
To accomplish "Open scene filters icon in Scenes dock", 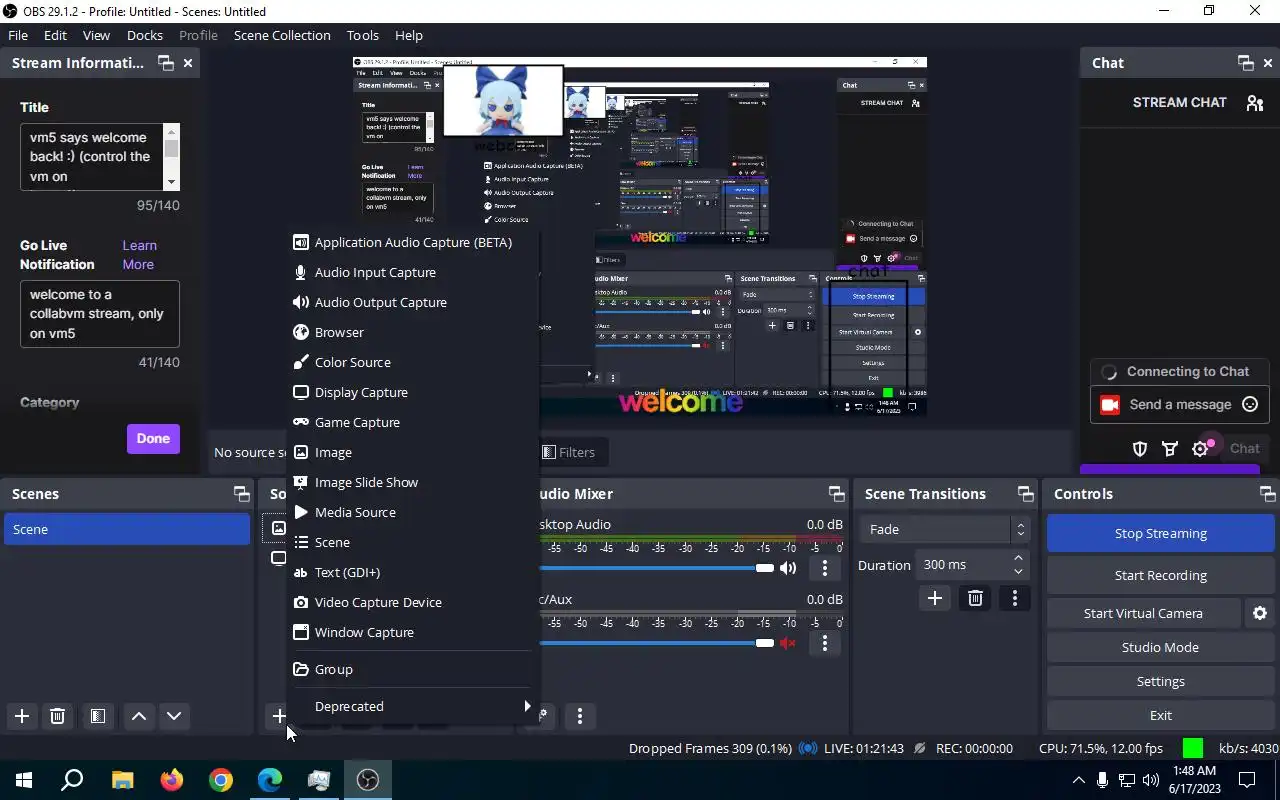I will click(98, 716).
